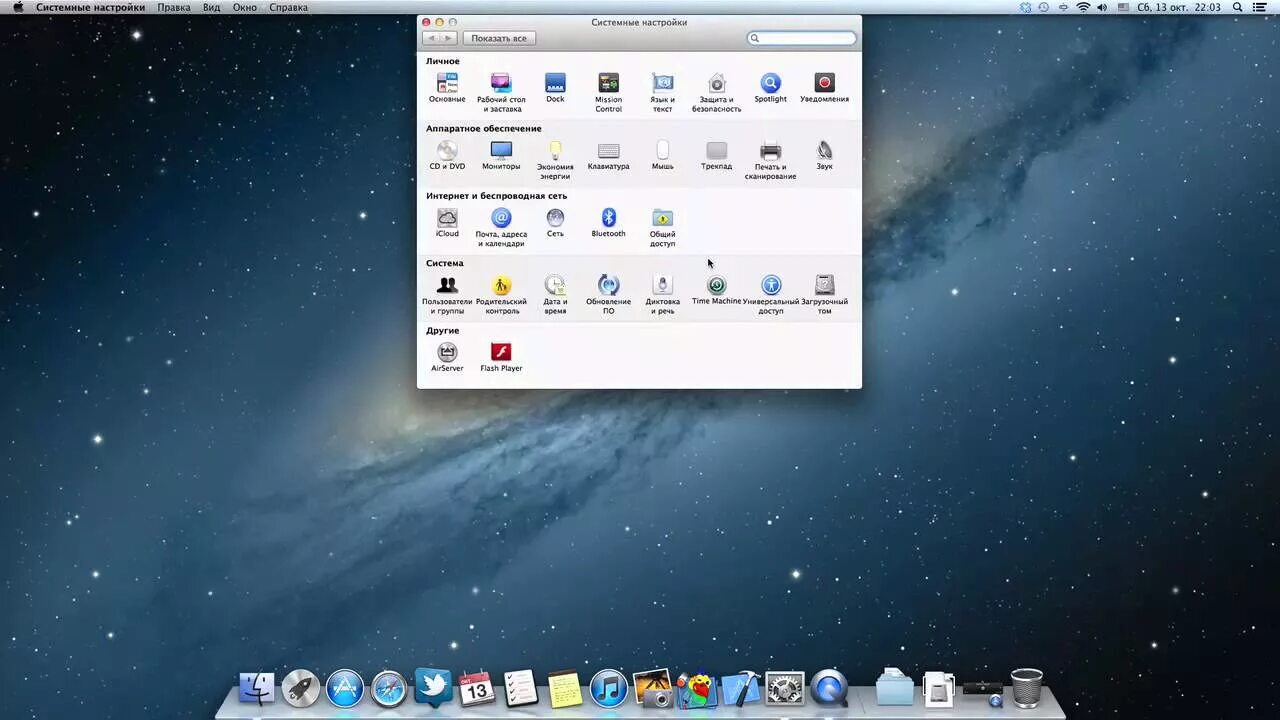The image size is (1280, 720).
Task: Open the Bluetooth preferences pane
Action: tap(608, 222)
